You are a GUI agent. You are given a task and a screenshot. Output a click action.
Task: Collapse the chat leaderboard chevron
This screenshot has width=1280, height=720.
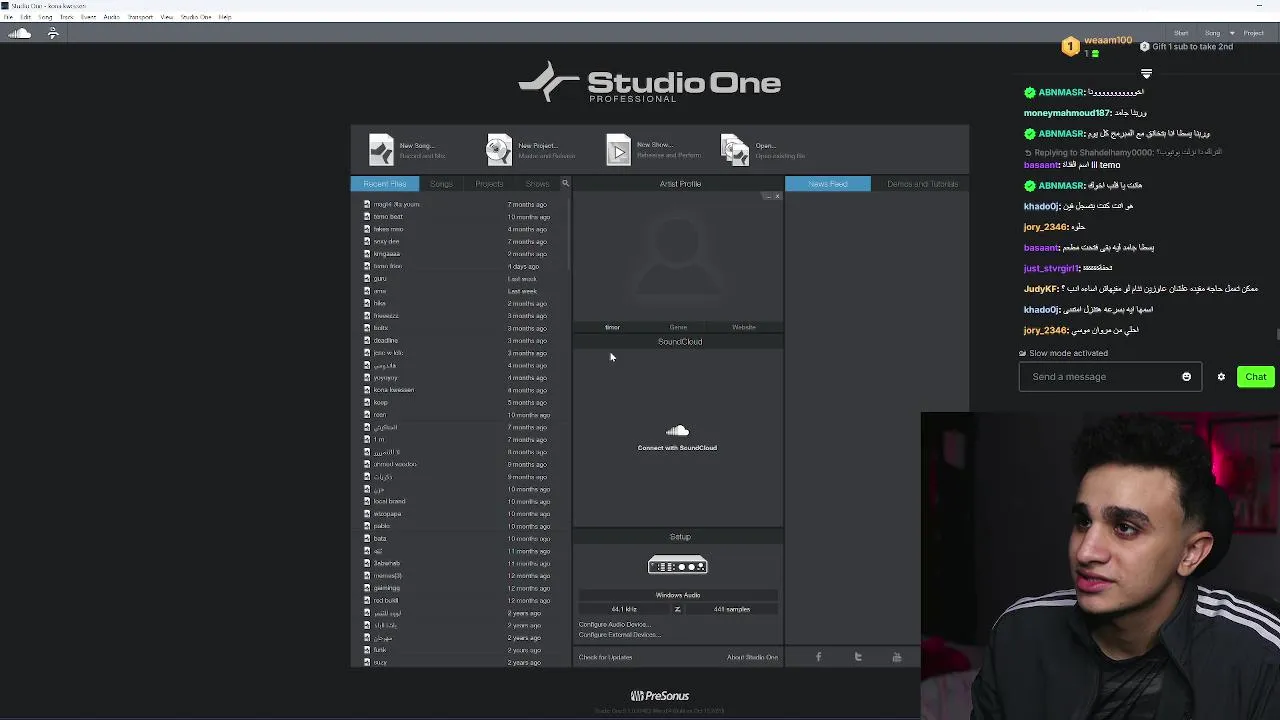1146,74
